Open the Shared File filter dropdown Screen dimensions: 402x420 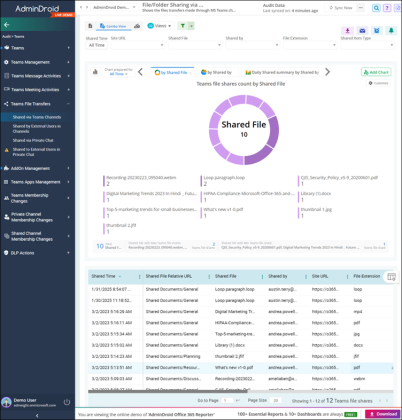click(195, 45)
